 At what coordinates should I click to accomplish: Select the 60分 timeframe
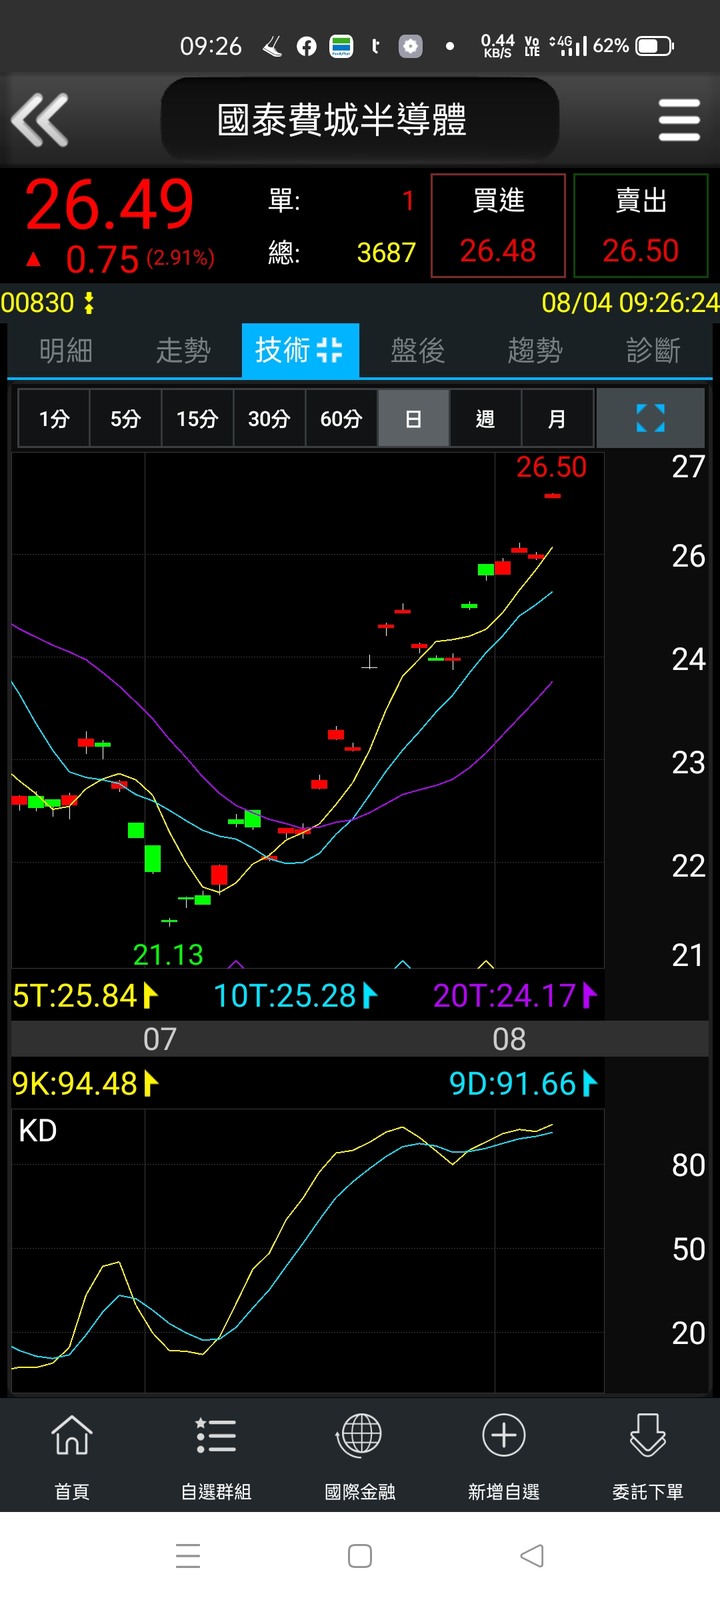coord(341,418)
